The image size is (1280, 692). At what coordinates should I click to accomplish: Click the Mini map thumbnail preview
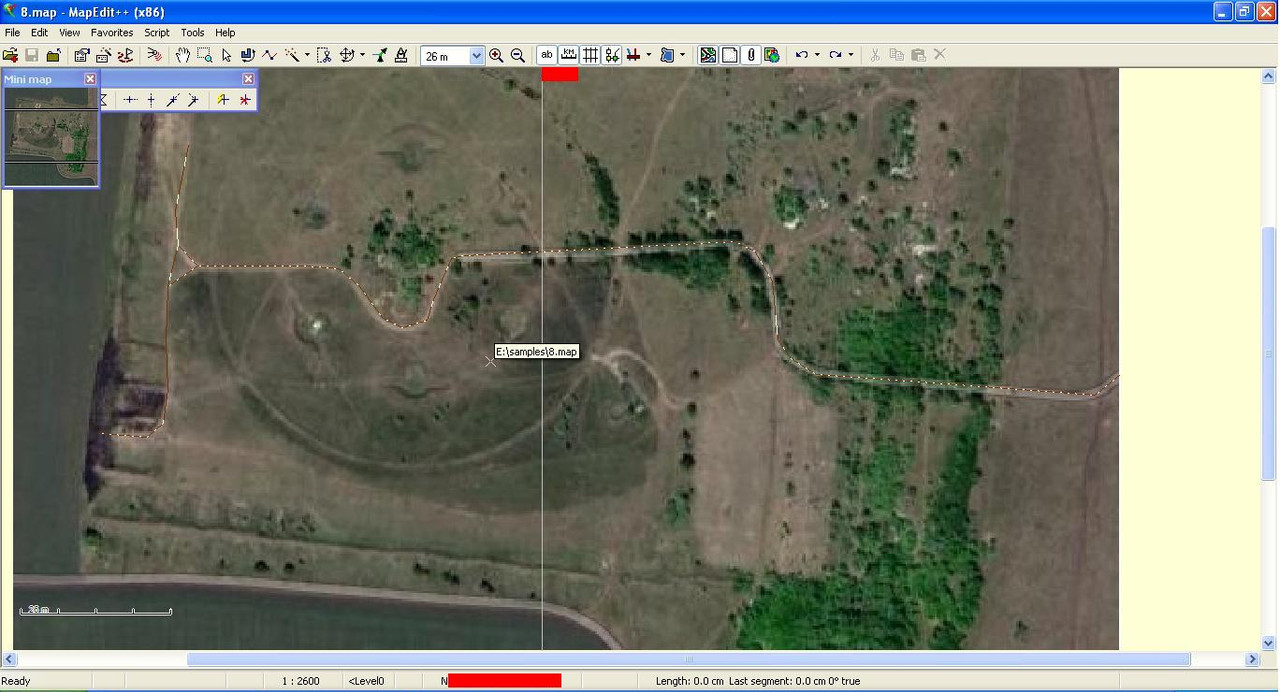[51, 136]
